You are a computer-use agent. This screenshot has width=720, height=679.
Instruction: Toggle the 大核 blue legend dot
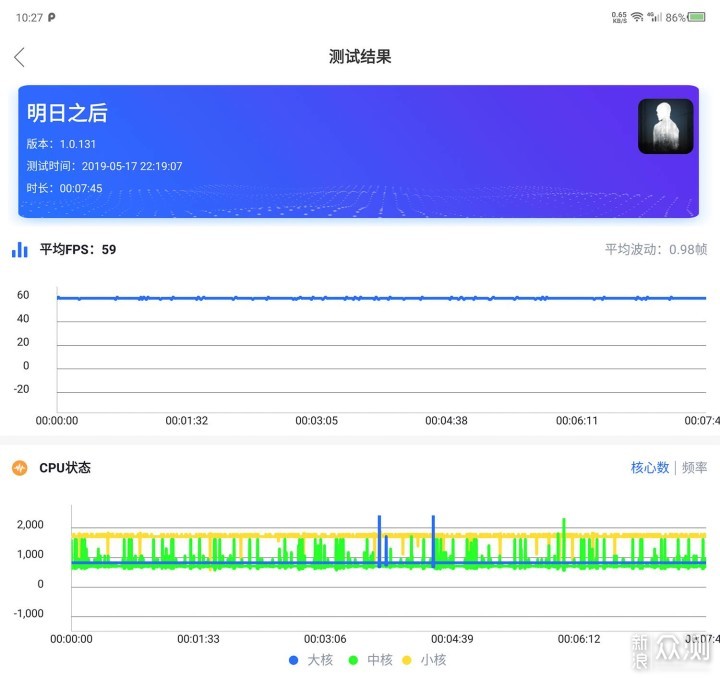pyautogui.click(x=293, y=660)
